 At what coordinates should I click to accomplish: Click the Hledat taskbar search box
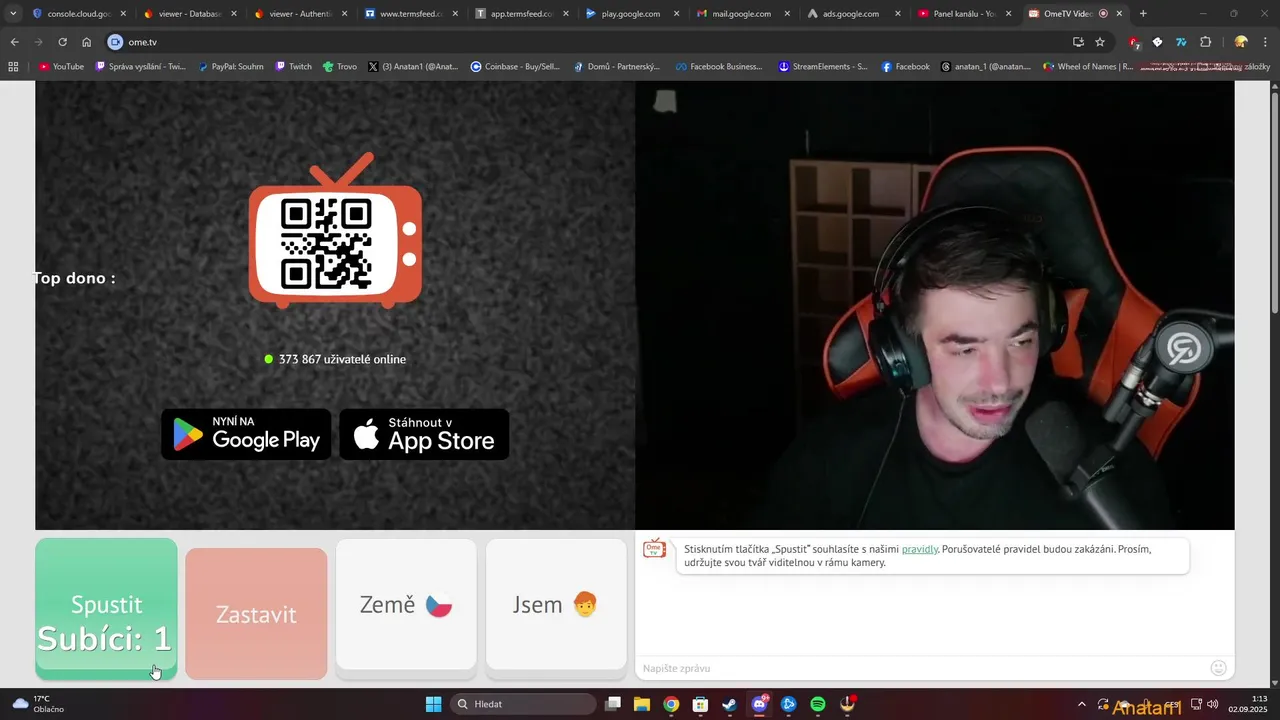pyautogui.click(x=523, y=704)
